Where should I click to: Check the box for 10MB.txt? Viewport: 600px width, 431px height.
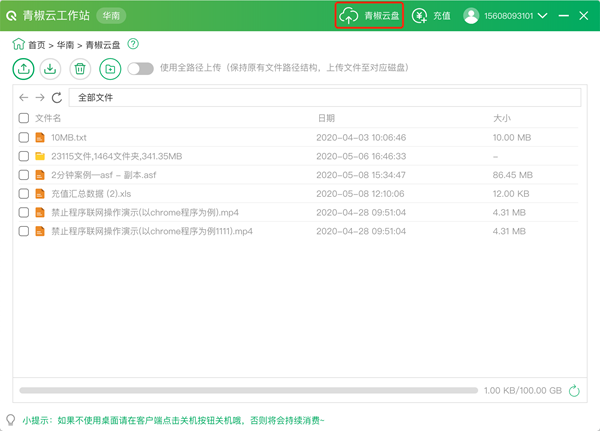(x=24, y=137)
